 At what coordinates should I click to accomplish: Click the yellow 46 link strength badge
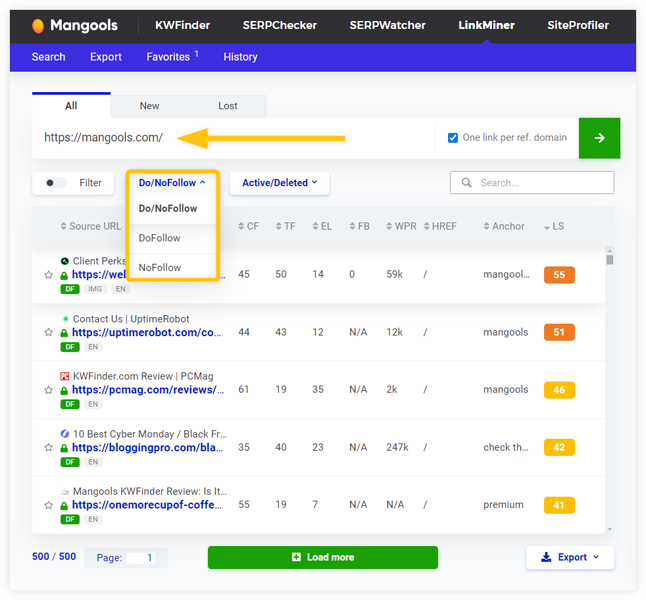point(559,390)
